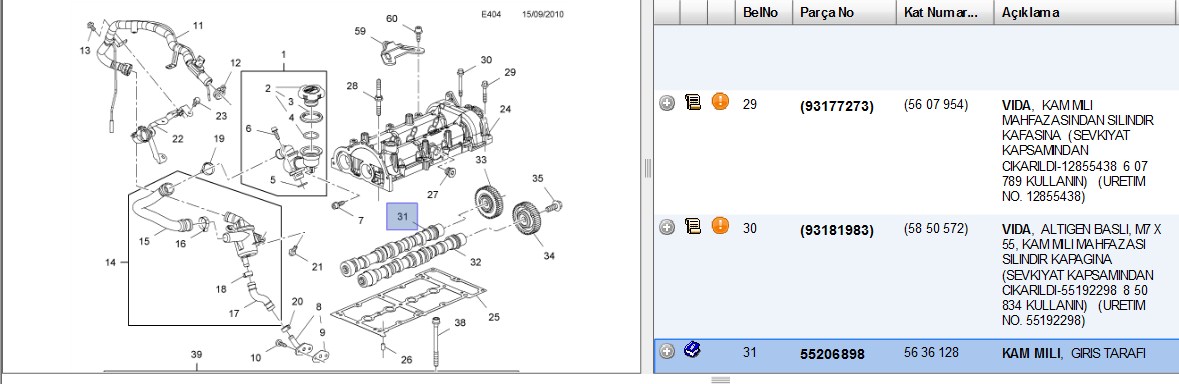The image size is (1179, 384).
Task: Expand row 31 with the plus icon
Action: (666, 351)
